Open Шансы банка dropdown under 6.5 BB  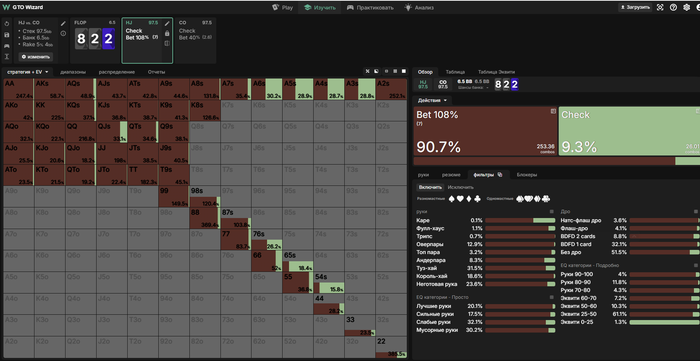[473, 87]
